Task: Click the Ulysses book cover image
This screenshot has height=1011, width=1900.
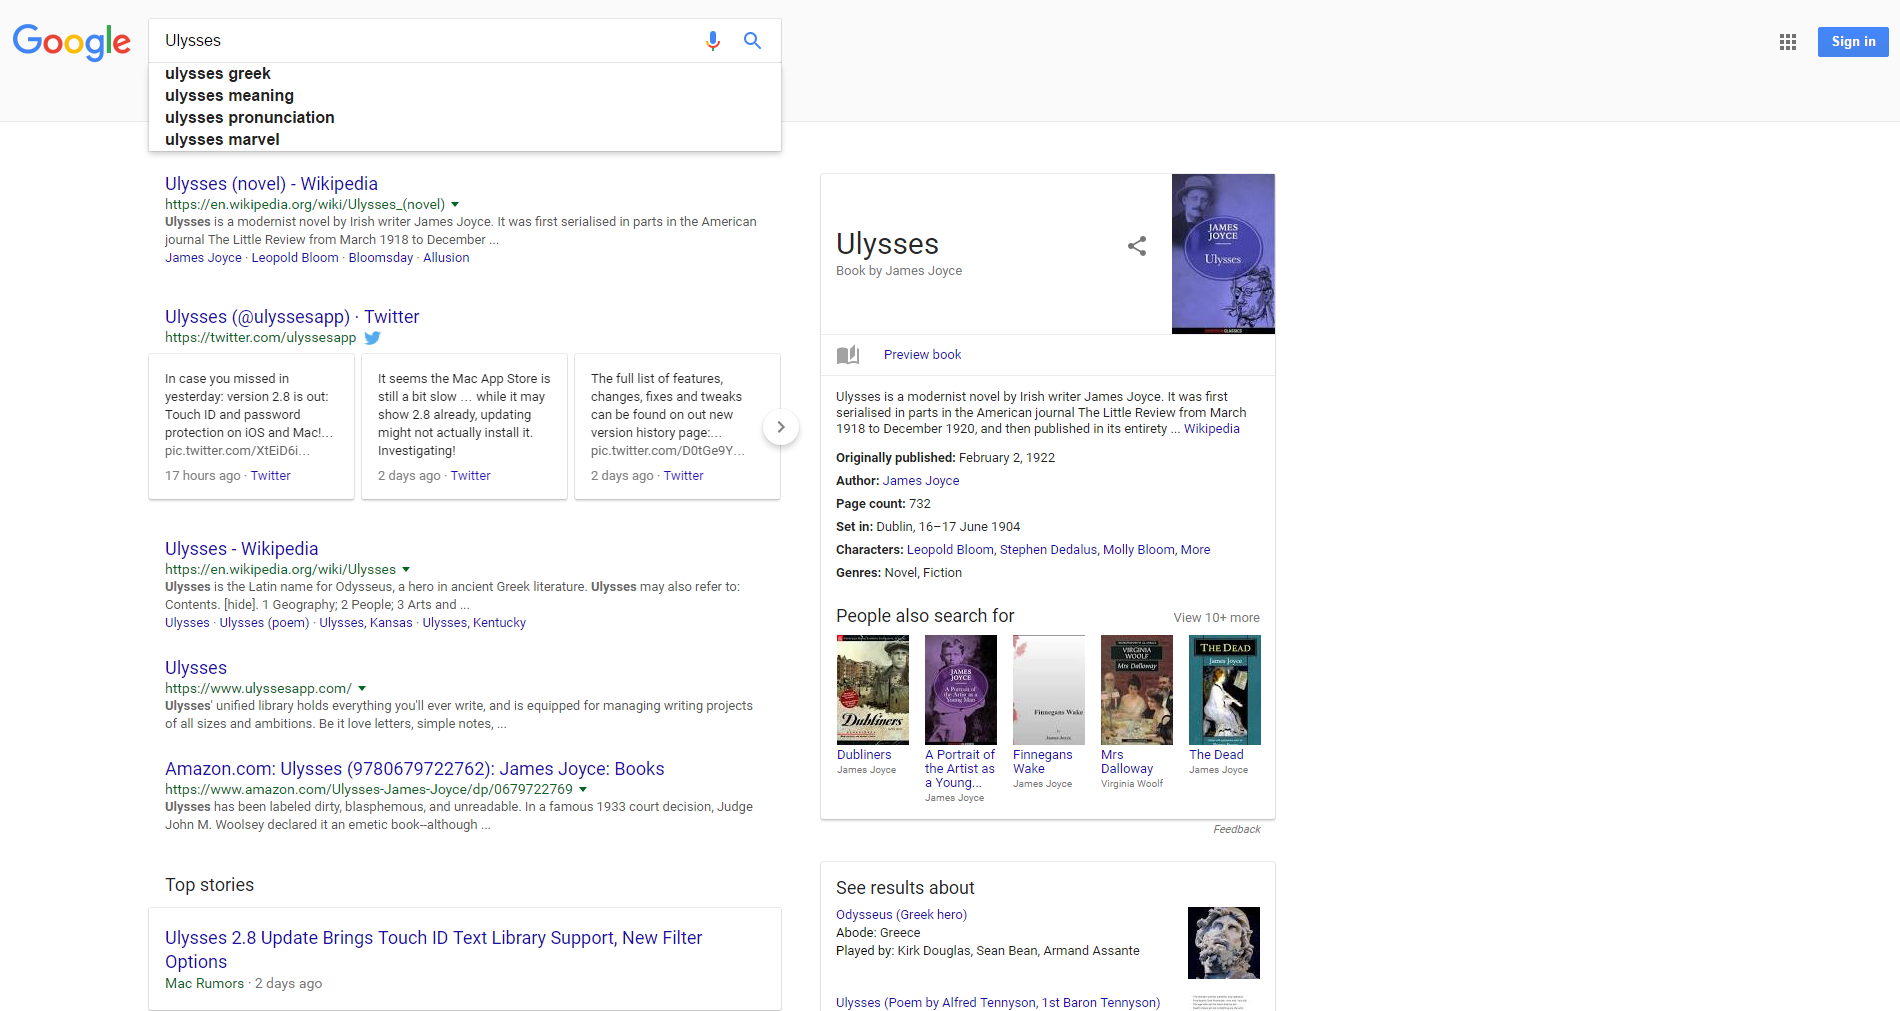Action: pos(1223,254)
